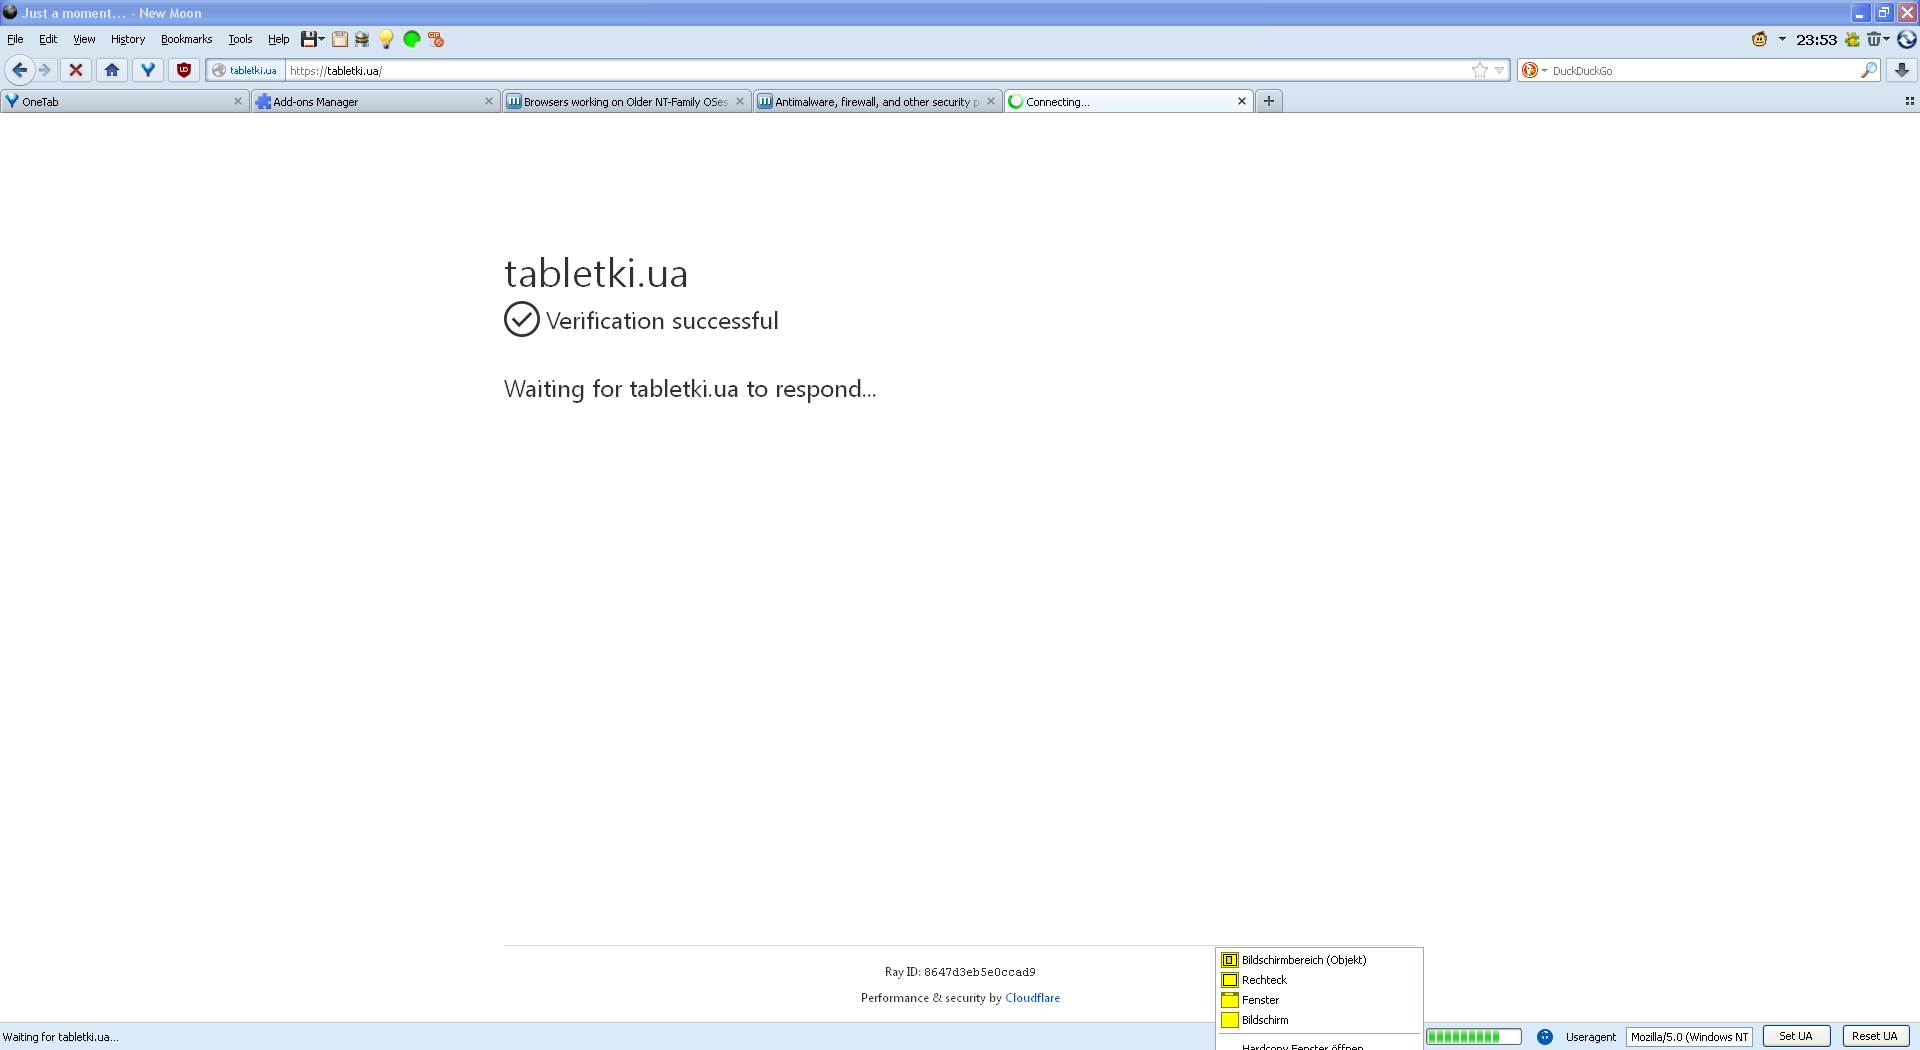Go to Home page via house icon

click(x=112, y=70)
